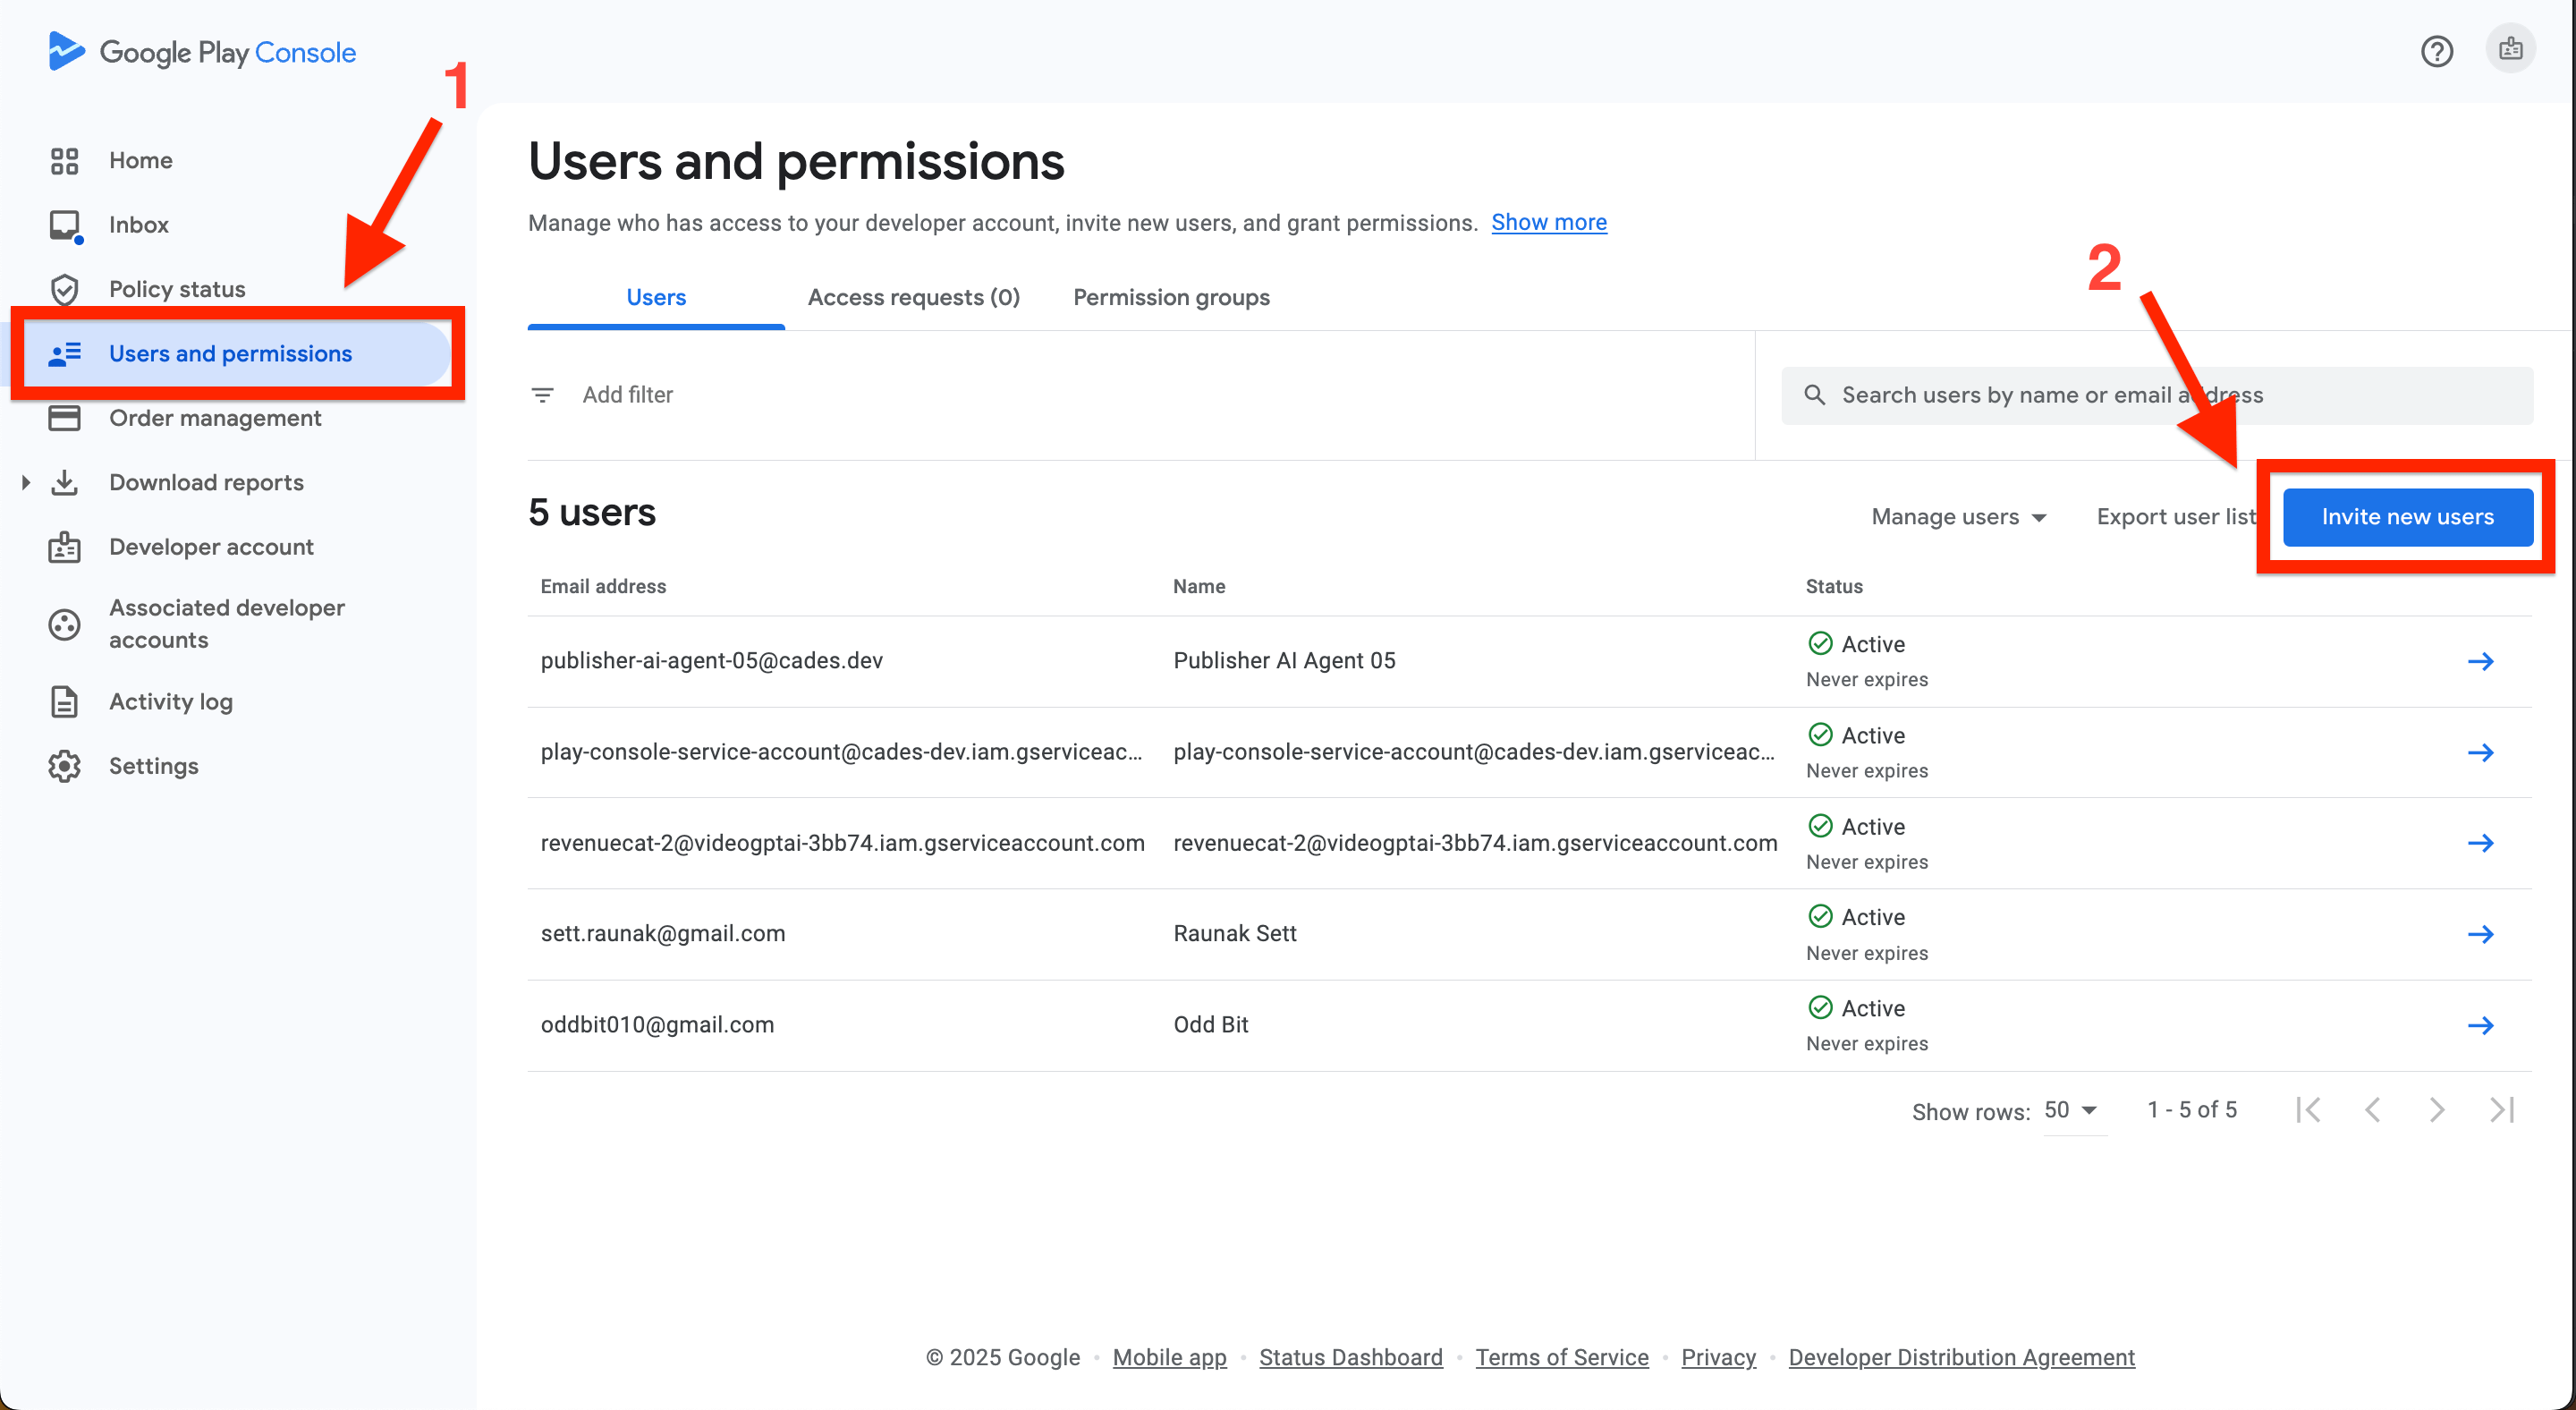This screenshot has height=1410, width=2576.
Task: Click the name Raunak Sett
Action: click(x=1234, y=934)
